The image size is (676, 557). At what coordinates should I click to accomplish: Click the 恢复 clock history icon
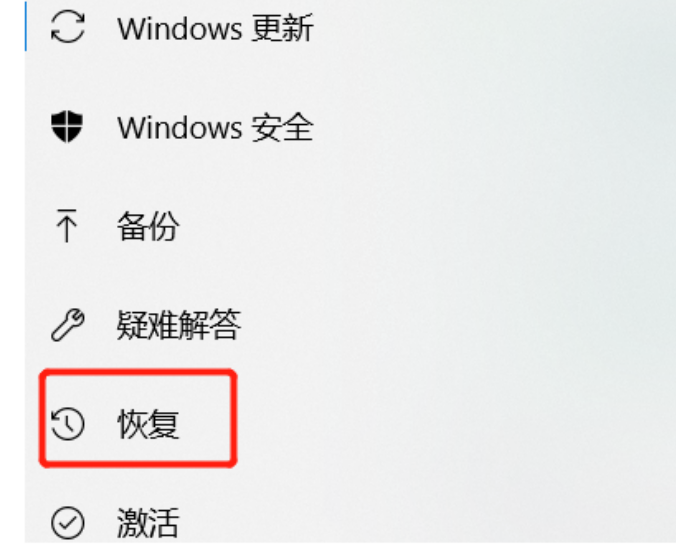pos(68,424)
